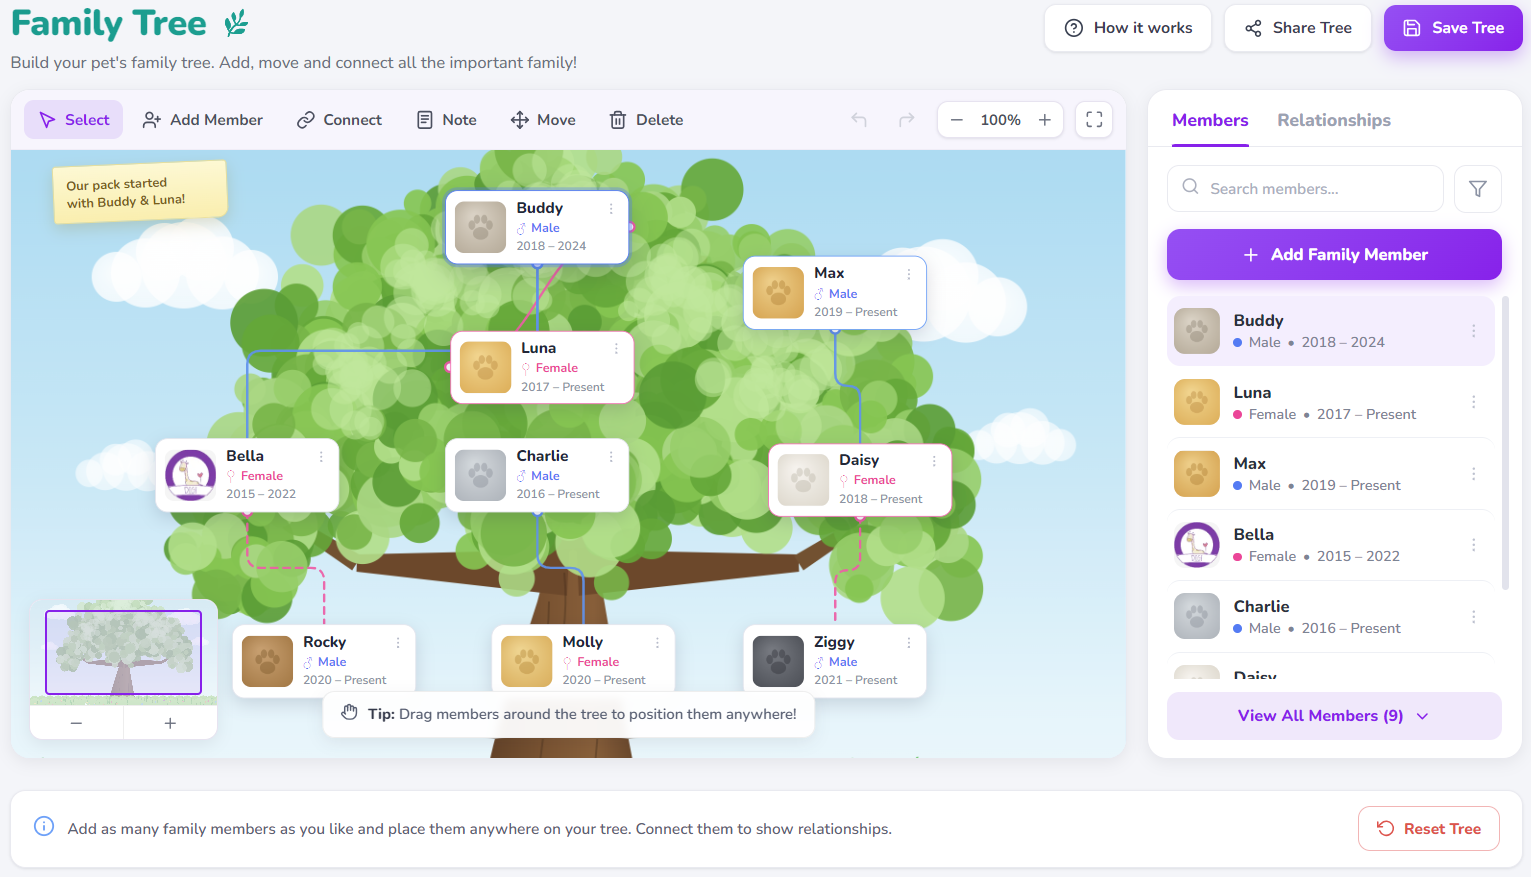Viewport: 1531px width, 877px height.
Task: Open the Rocky card options menu
Action: tap(398, 643)
